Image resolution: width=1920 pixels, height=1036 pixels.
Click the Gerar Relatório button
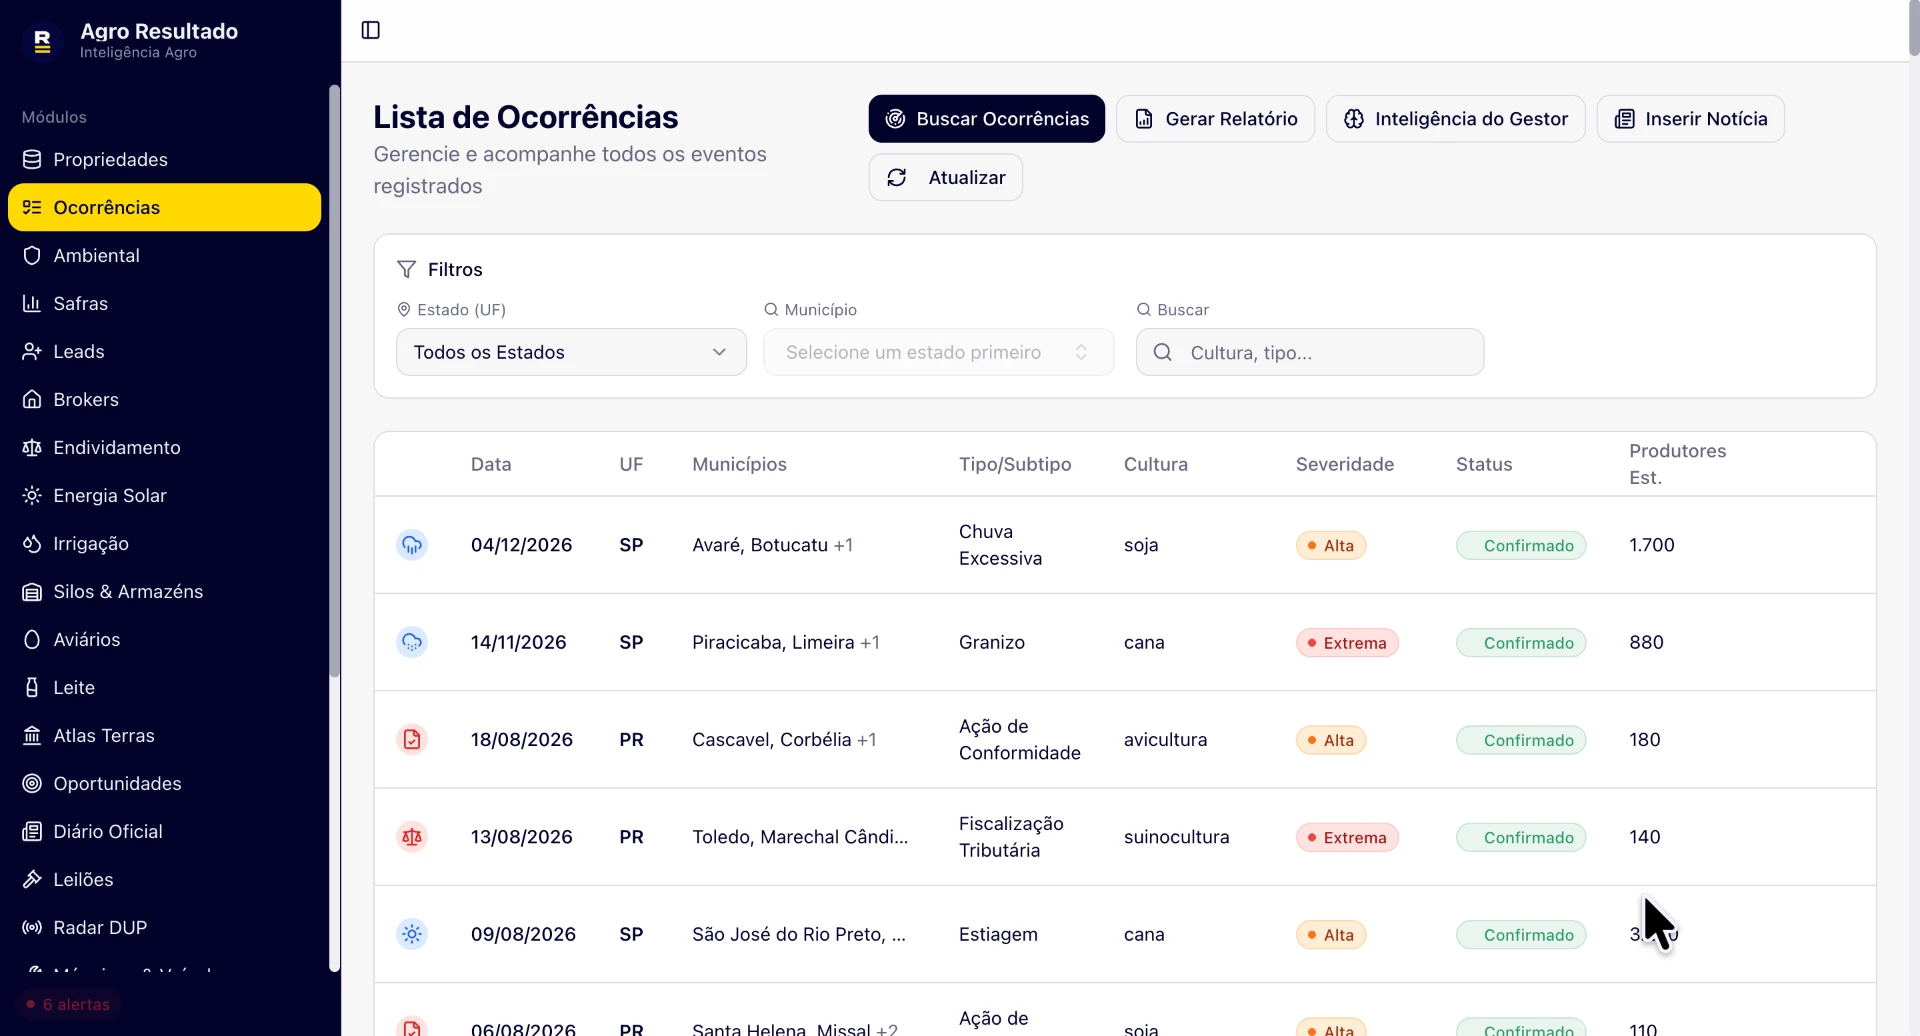(1215, 119)
